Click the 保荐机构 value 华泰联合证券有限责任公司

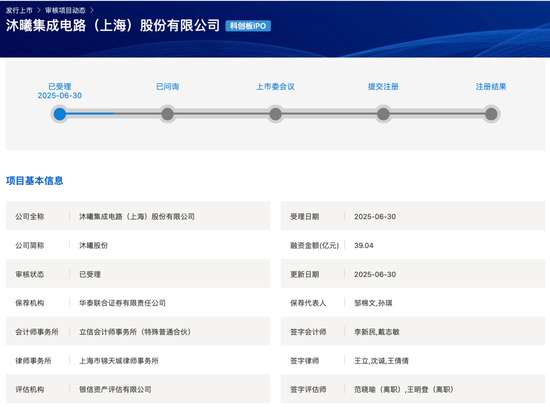[x=122, y=303]
